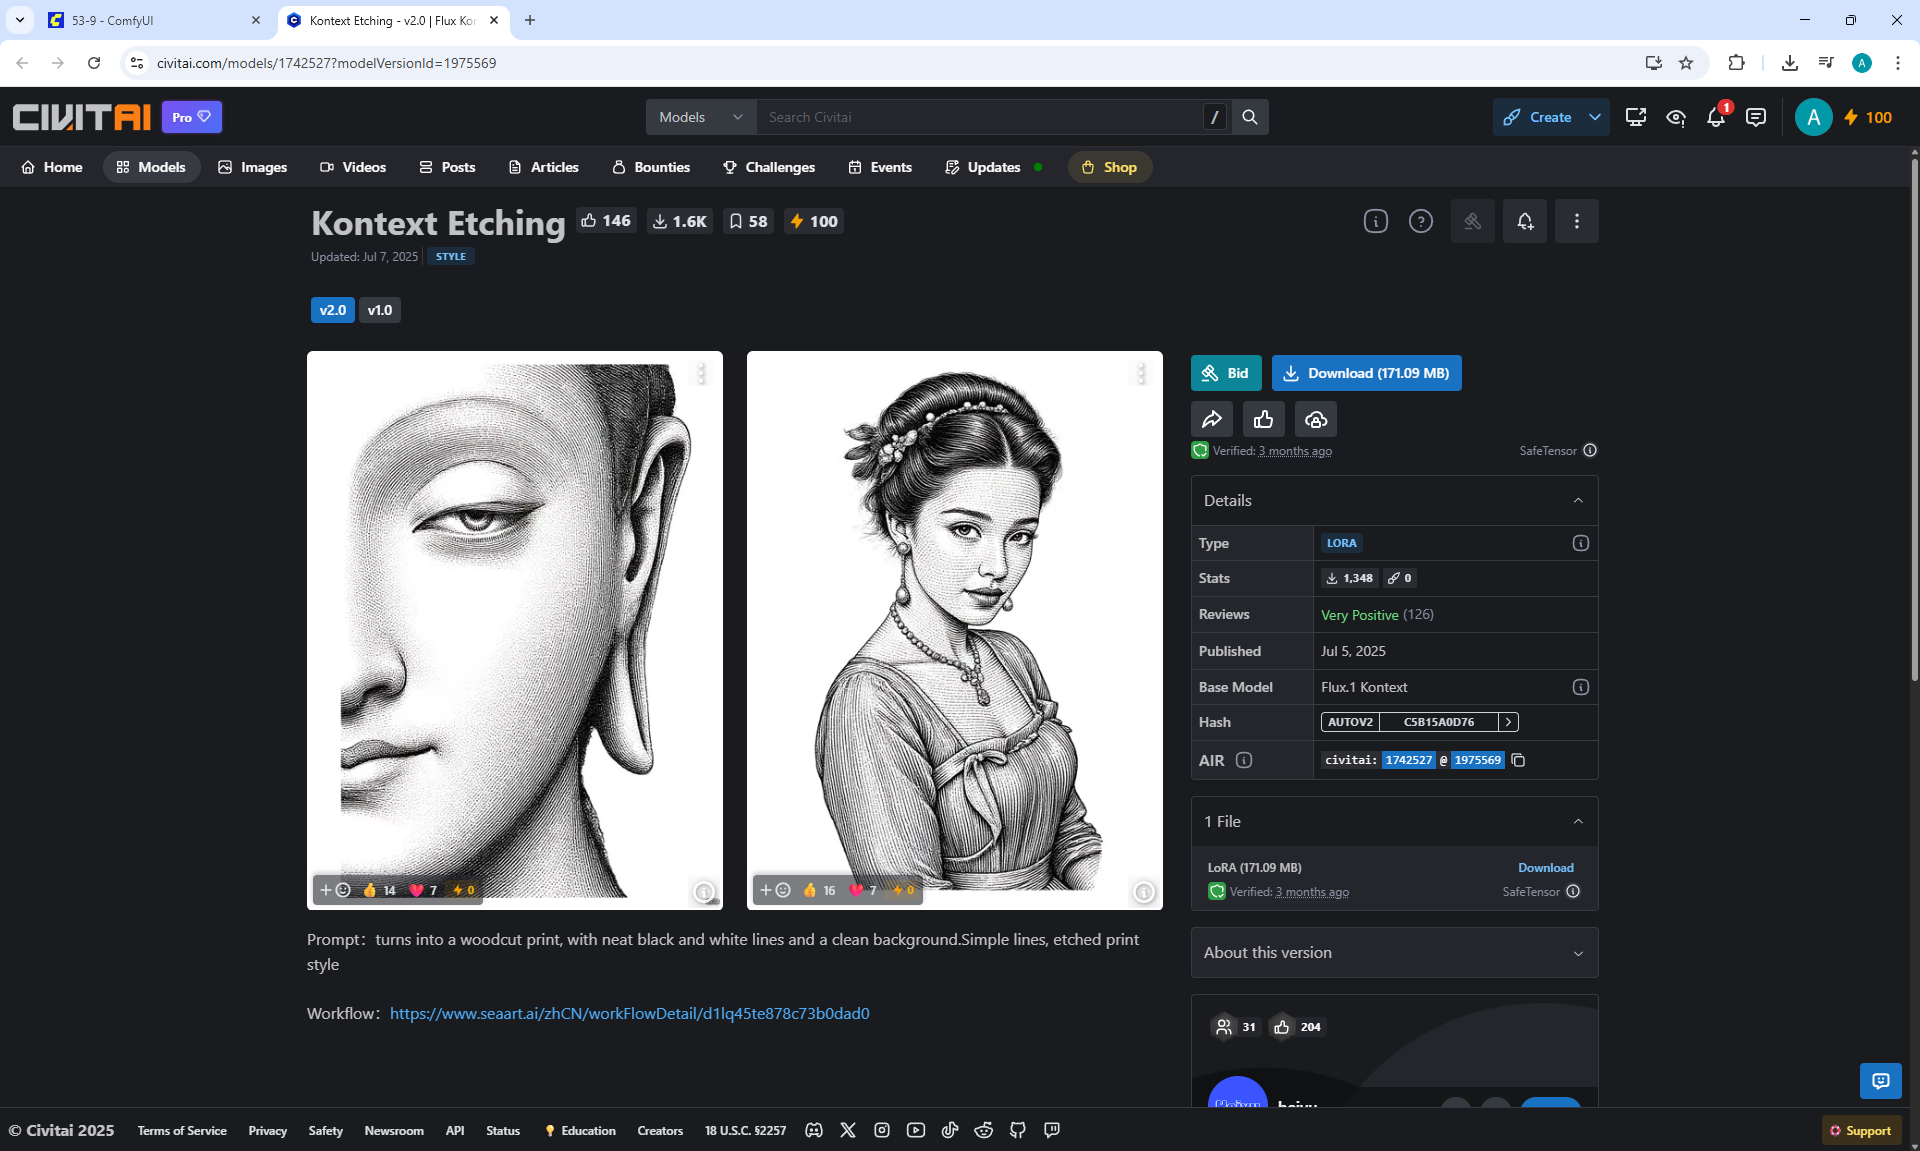1920x1151 pixels.
Task: Click the GitHub icon in footer
Action: pos(1017,1130)
